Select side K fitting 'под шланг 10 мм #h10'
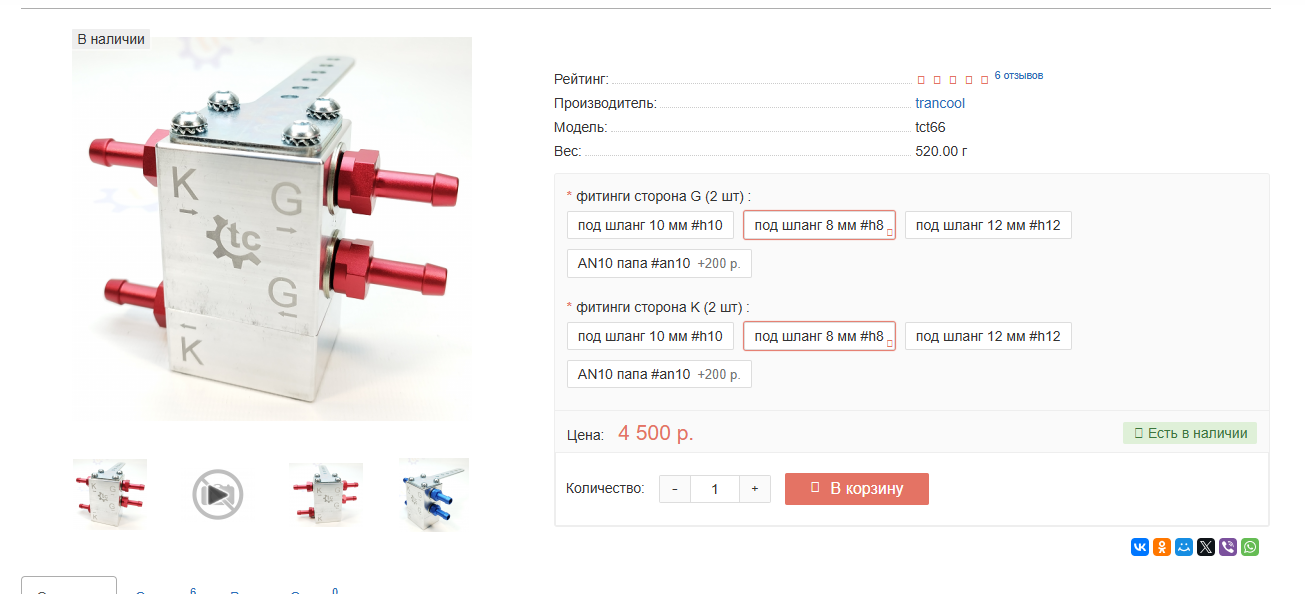Viewport: 1305px width, 594px height. click(650, 336)
